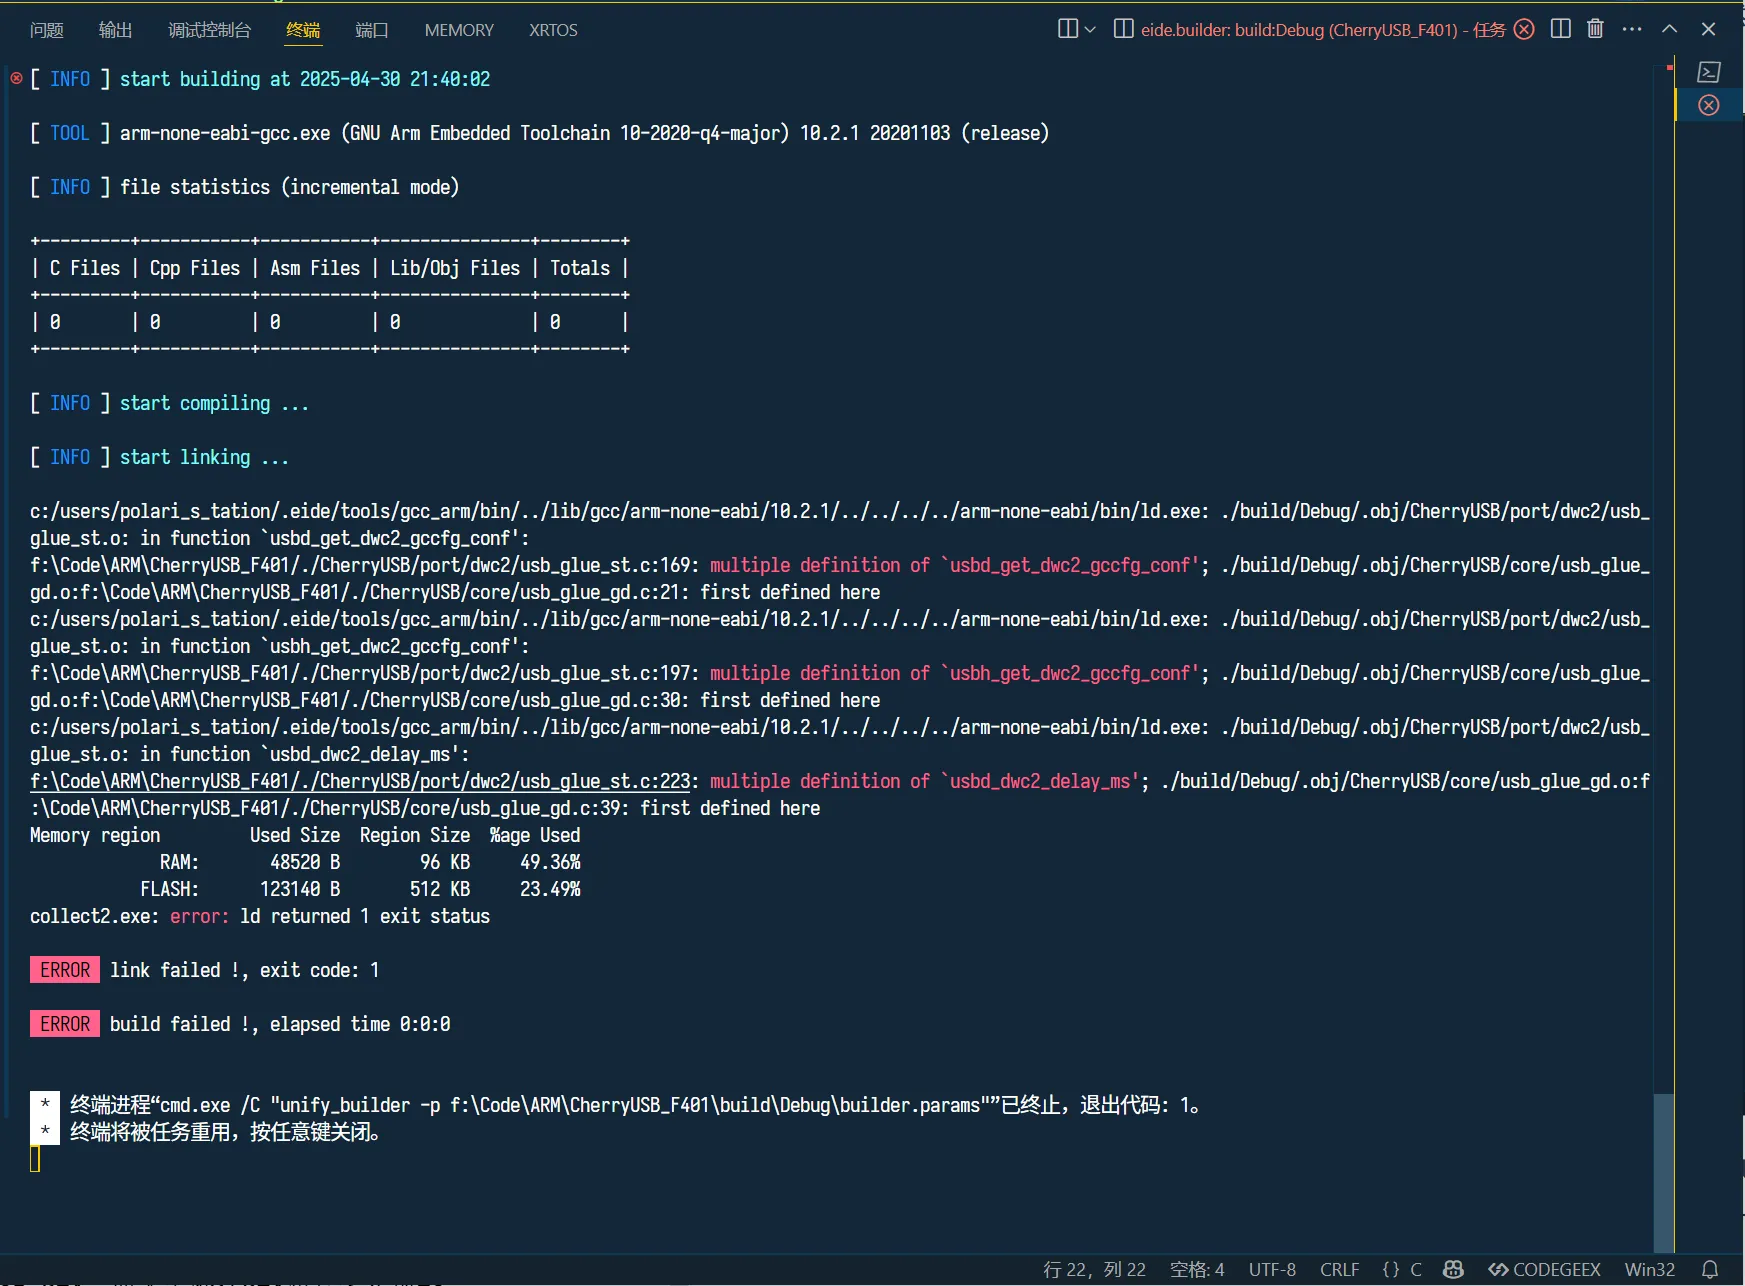Image resolution: width=1745 pixels, height=1286 pixels.
Task: Maximize panel with the up chevron
Action: point(1669,29)
